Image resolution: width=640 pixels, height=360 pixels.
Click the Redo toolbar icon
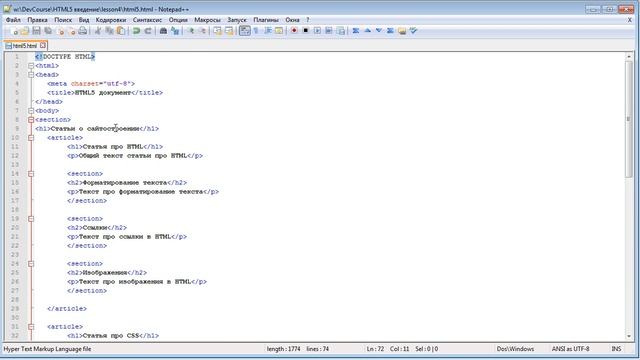(148, 31)
